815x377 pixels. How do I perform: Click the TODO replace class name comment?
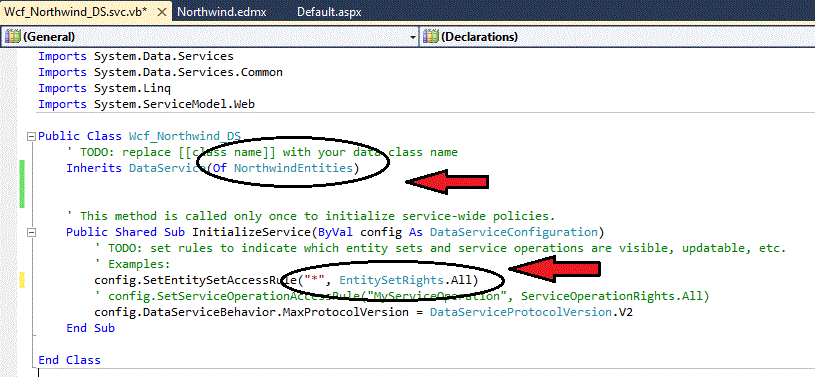click(x=262, y=152)
